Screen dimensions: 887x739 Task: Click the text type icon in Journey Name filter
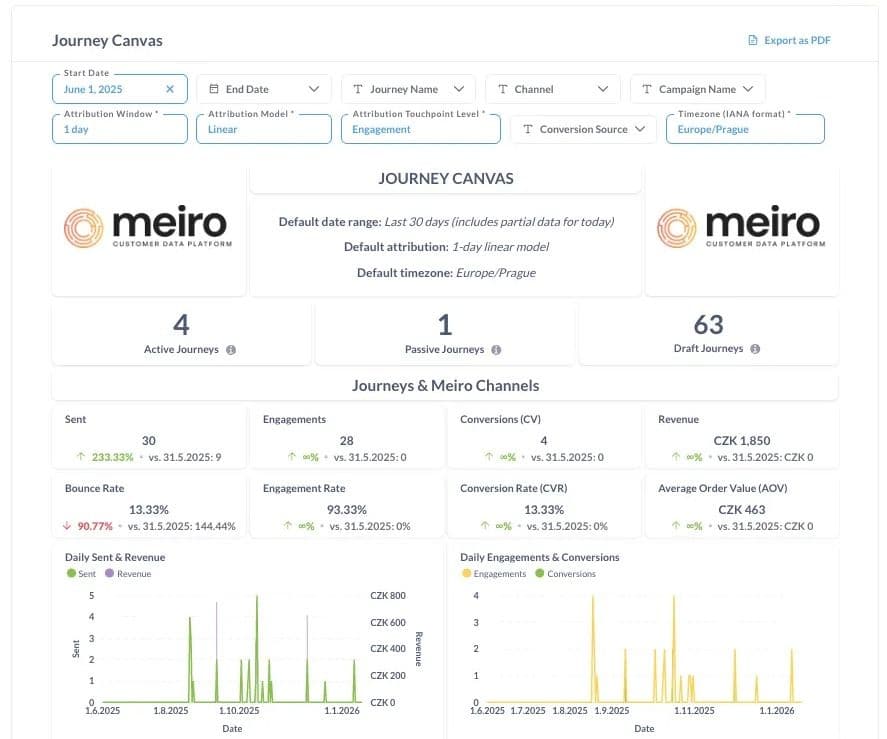click(358, 89)
